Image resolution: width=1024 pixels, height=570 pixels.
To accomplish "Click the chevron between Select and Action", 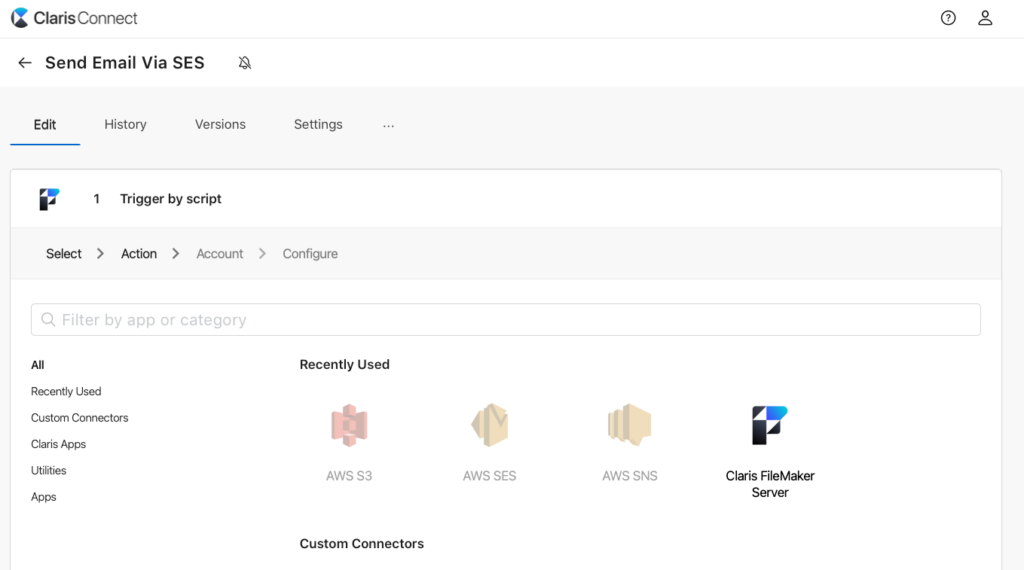I will (x=101, y=253).
